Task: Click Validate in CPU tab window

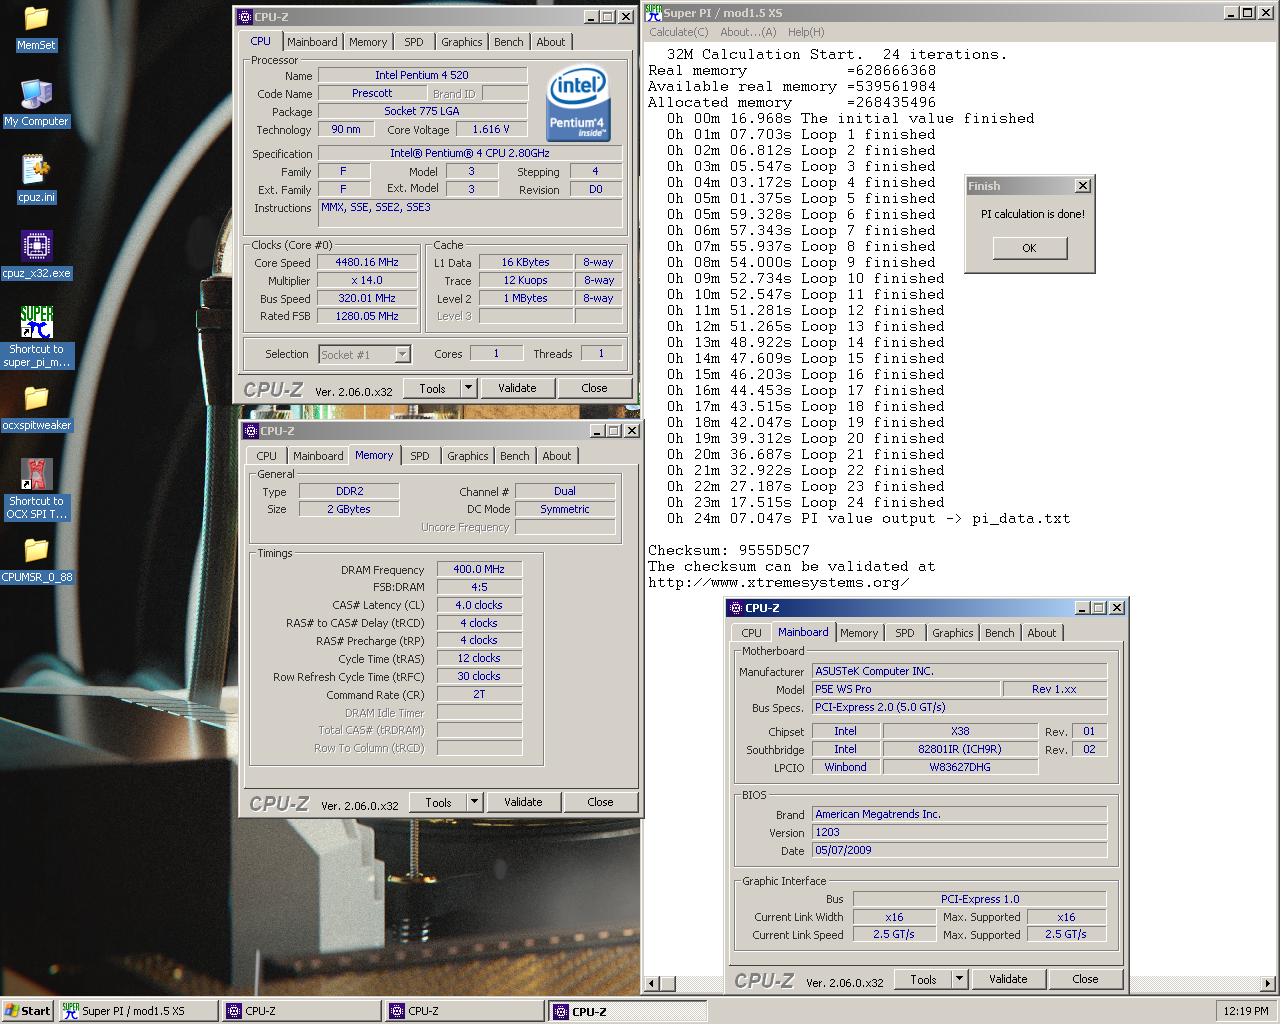Action: point(517,388)
